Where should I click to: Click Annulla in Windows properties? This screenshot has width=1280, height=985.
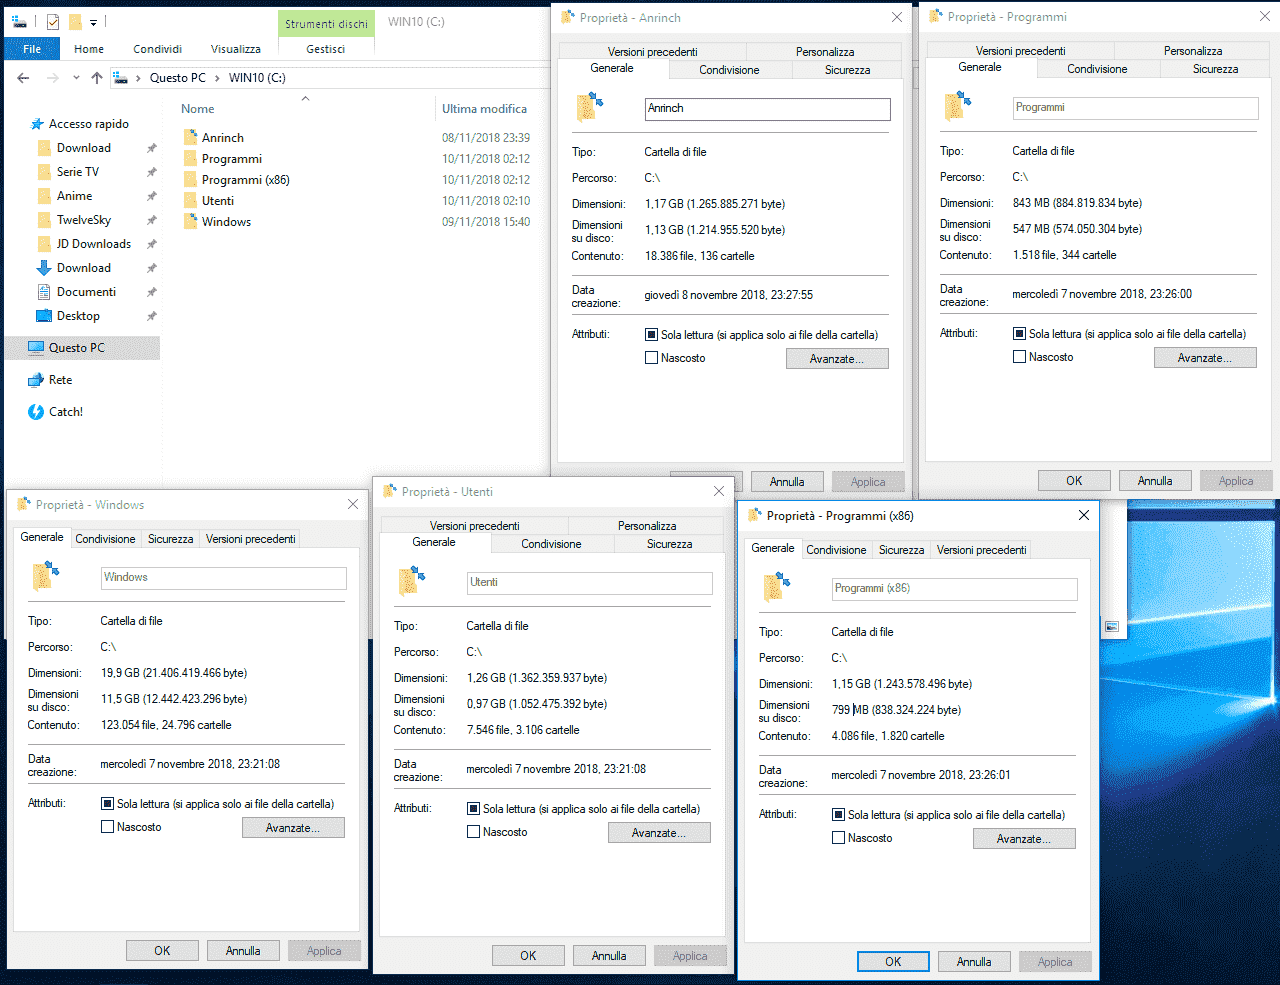click(243, 951)
